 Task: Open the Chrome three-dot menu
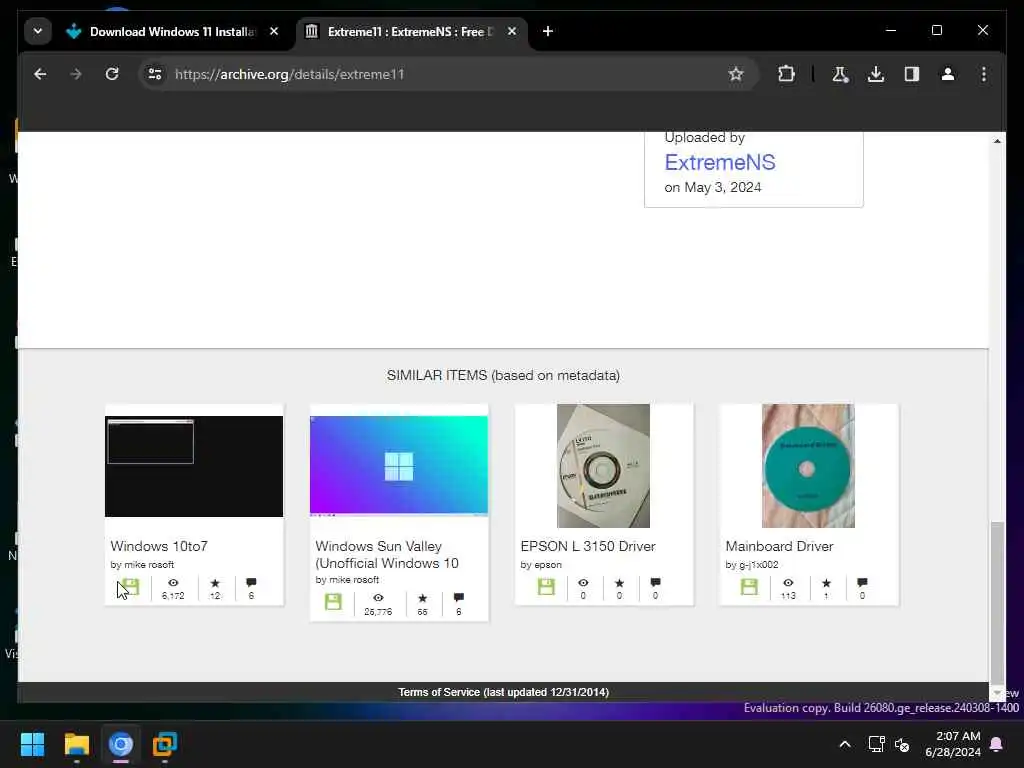click(984, 74)
